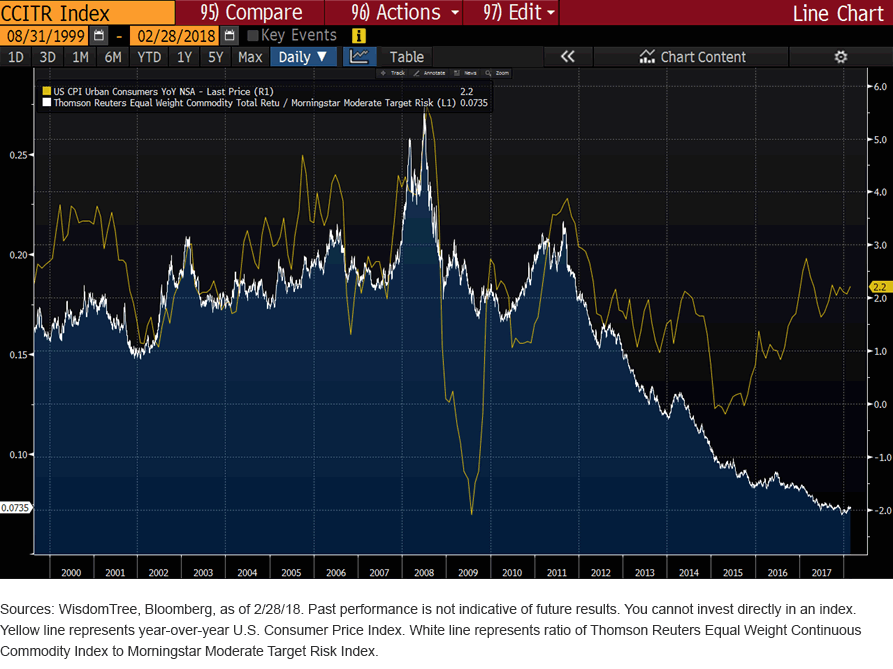This screenshot has height=669, width=893.
Task: Select US CPI Urban Consumers legend entry
Action: (163, 91)
